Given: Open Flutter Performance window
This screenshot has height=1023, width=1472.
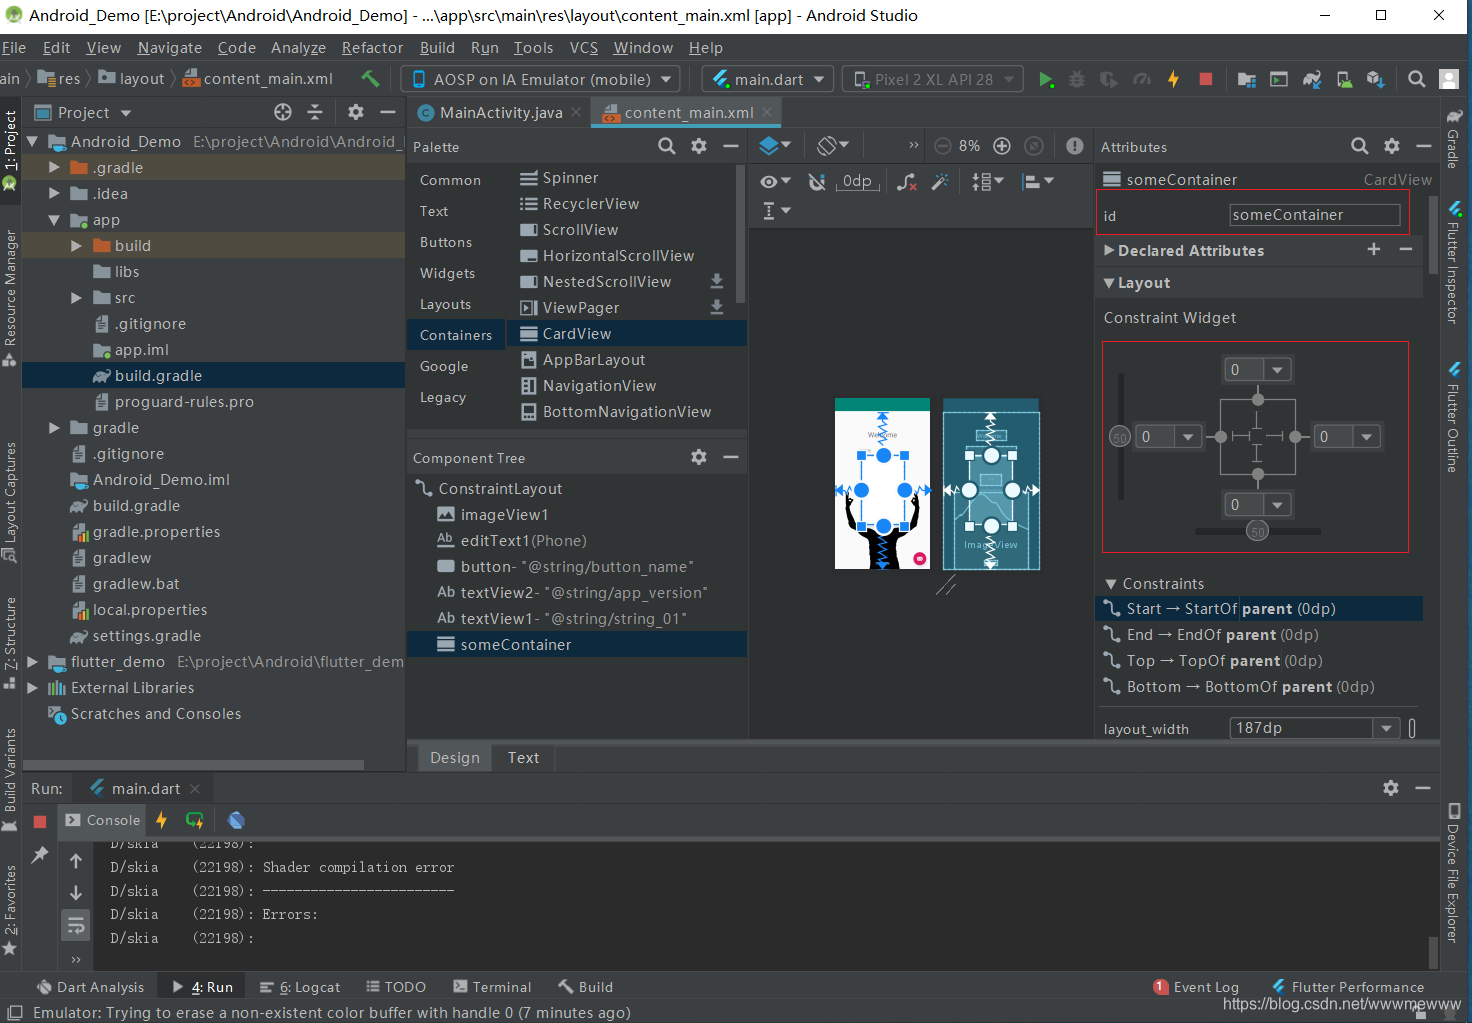Looking at the screenshot, I should (1347, 987).
